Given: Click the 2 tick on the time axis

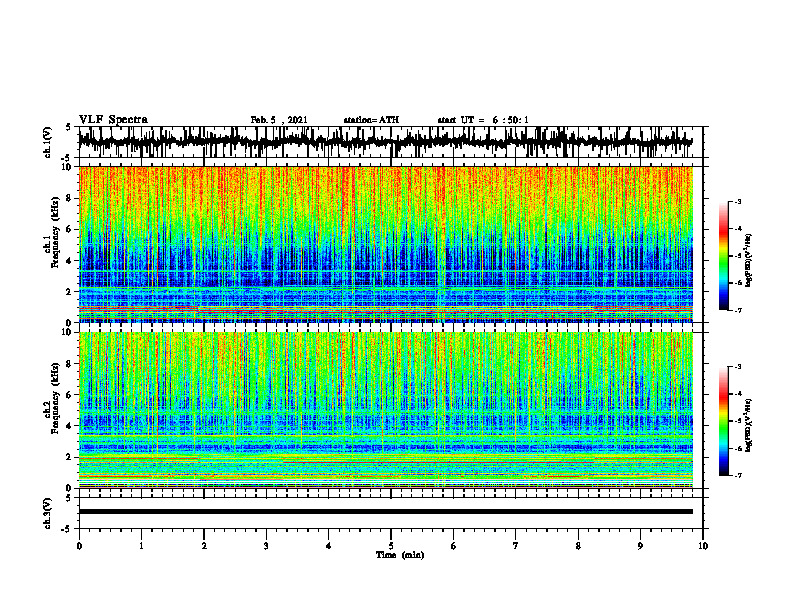Looking at the screenshot, I should tap(204, 546).
